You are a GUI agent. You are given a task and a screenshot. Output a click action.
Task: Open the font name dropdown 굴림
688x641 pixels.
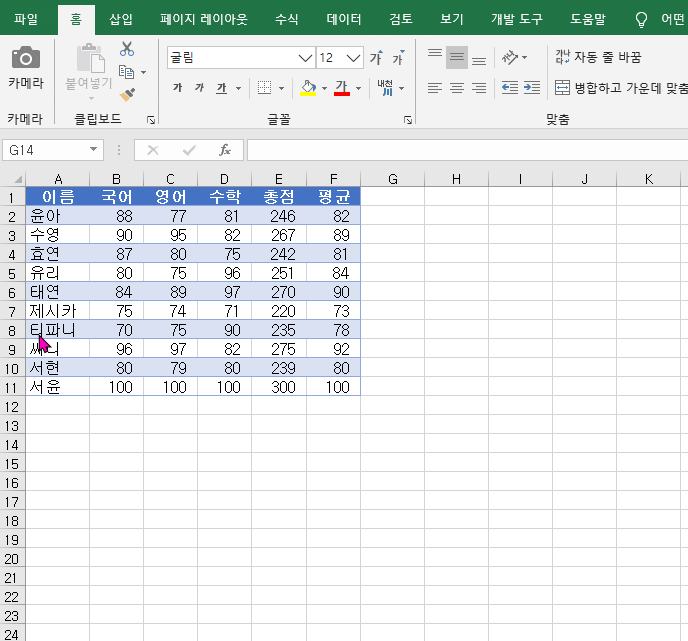[x=305, y=58]
